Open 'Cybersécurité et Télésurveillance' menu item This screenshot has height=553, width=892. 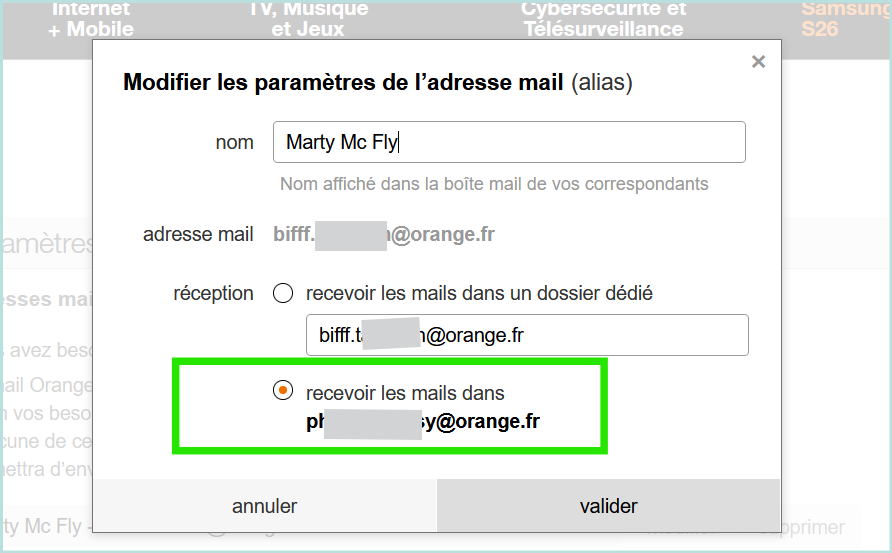point(603,19)
